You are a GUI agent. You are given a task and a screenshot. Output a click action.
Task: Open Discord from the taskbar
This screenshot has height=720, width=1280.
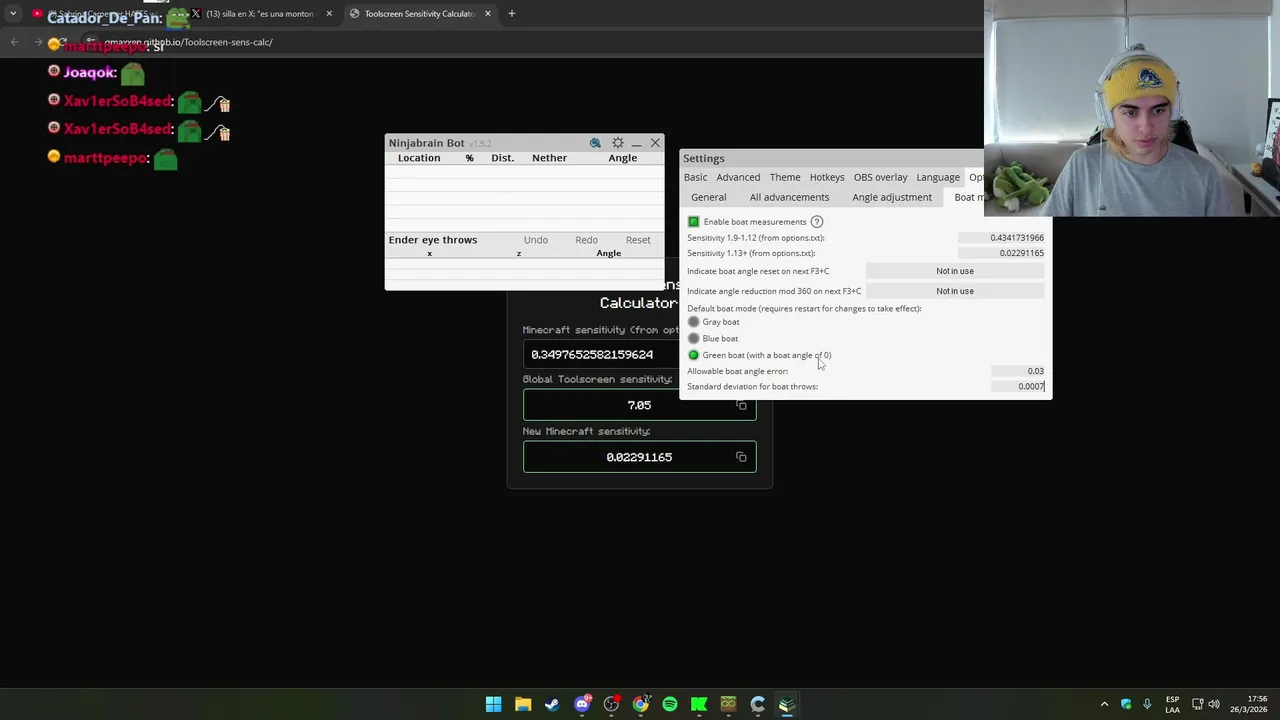(582, 704)
